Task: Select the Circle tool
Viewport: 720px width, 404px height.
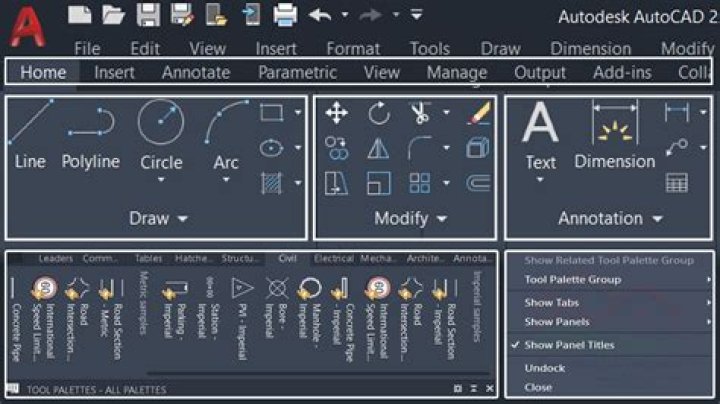Action: [x=161, y=134]
